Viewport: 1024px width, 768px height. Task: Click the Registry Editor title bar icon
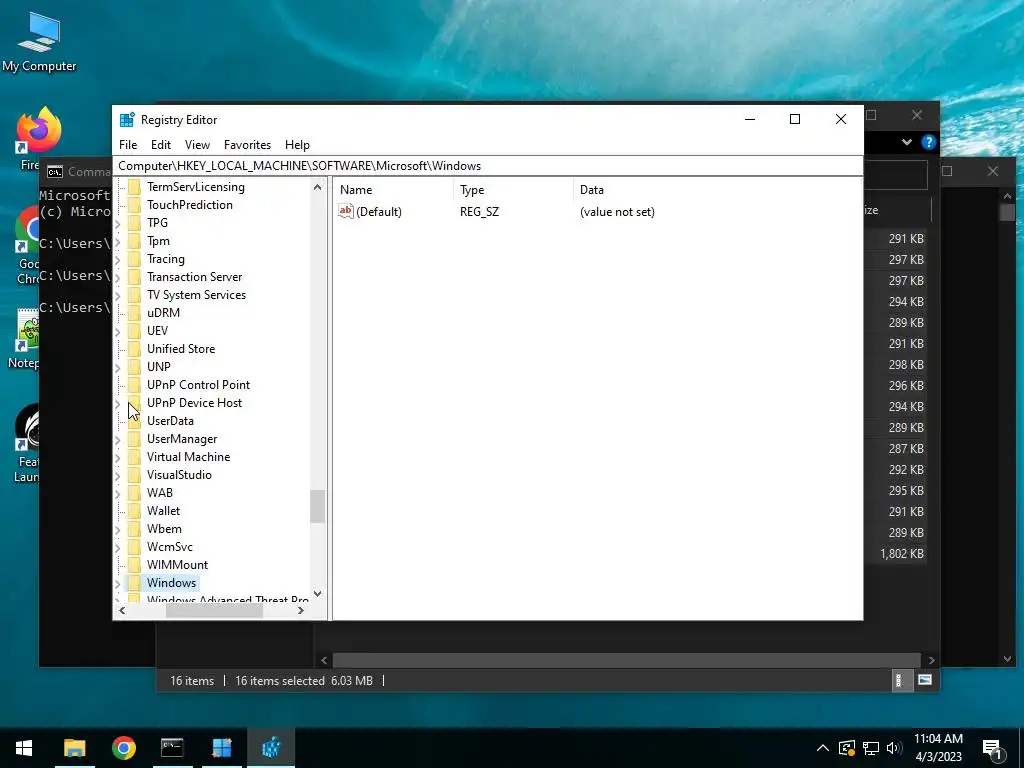(127, 120)
